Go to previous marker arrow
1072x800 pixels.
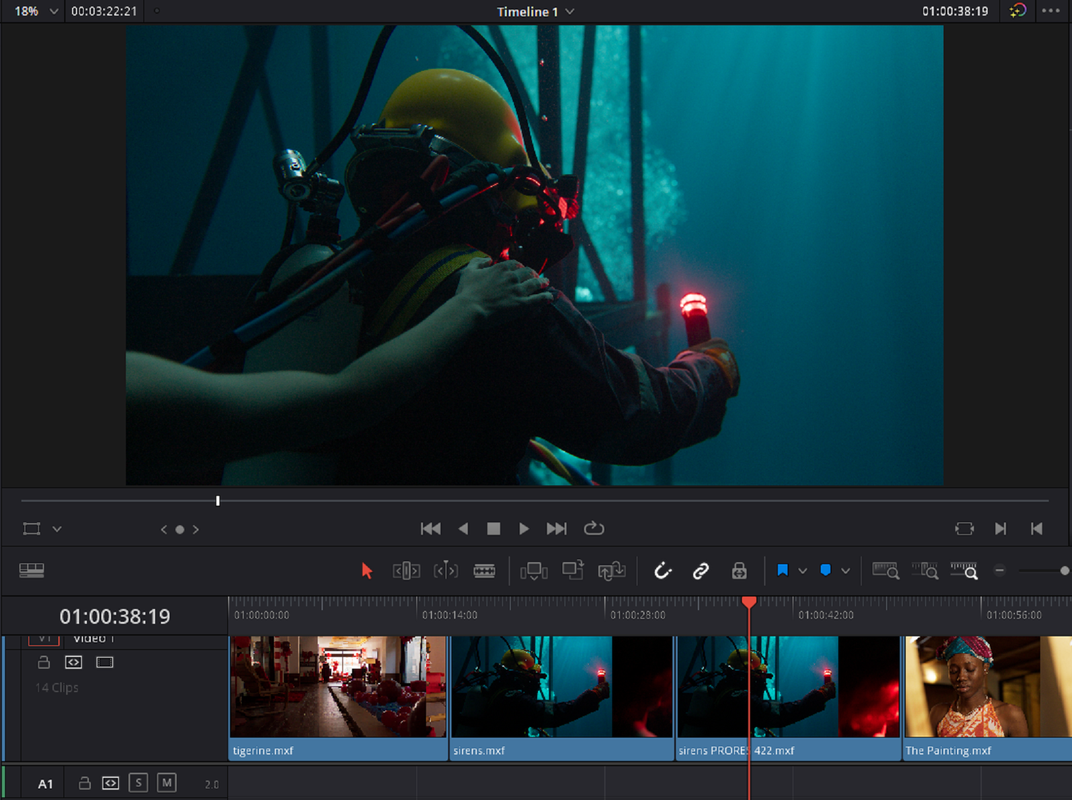[x=163, y=529]
